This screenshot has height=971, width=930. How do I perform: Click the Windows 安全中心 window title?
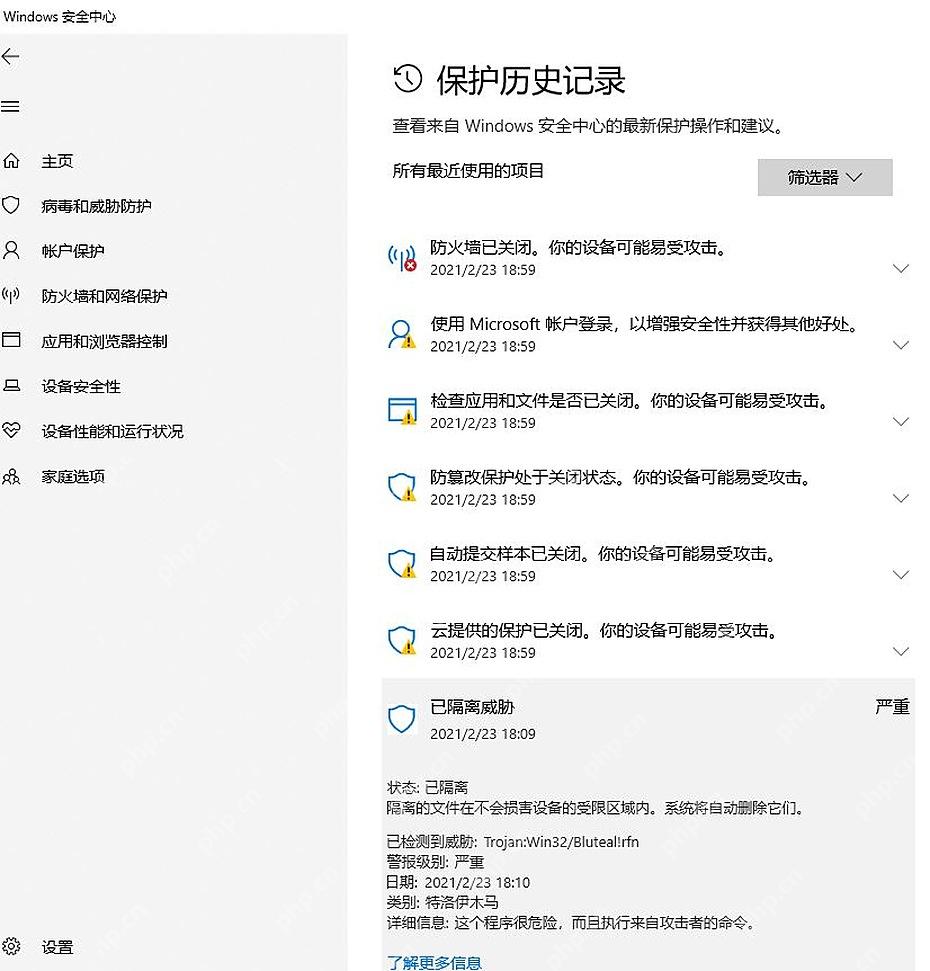(x=59, y=17)
